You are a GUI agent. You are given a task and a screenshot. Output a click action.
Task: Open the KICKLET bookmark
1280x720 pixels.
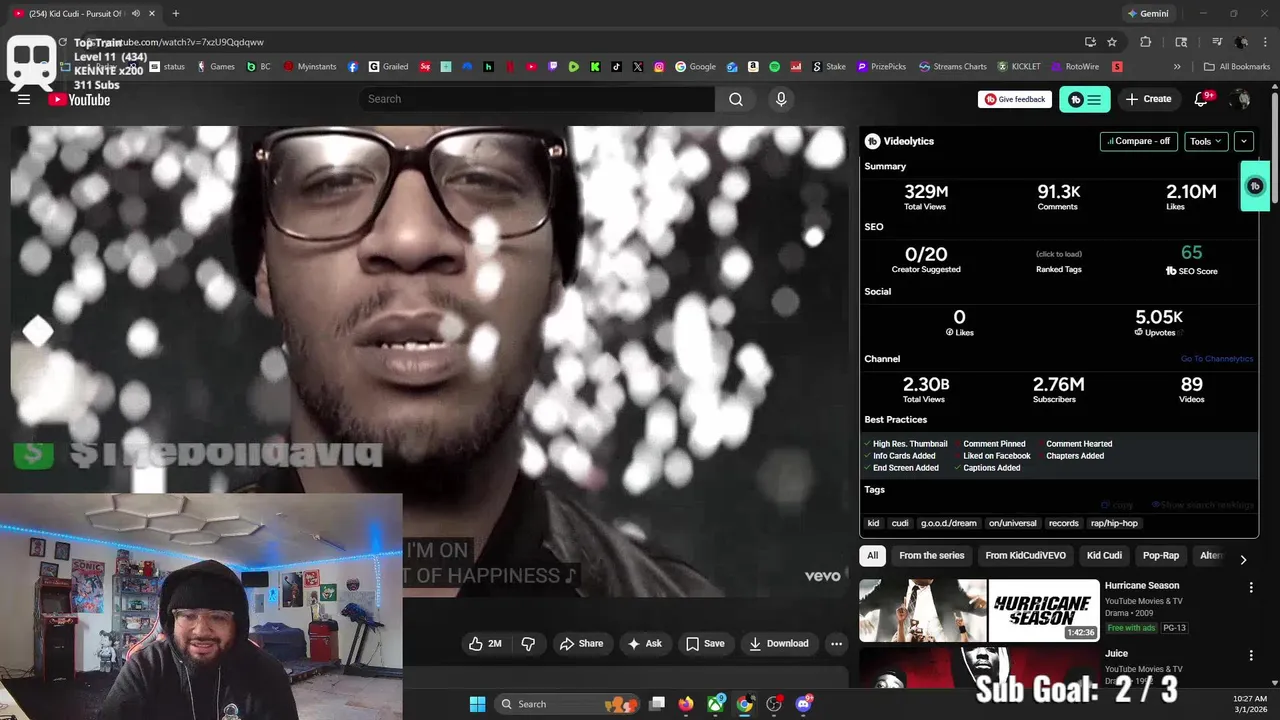(1019, 67)
